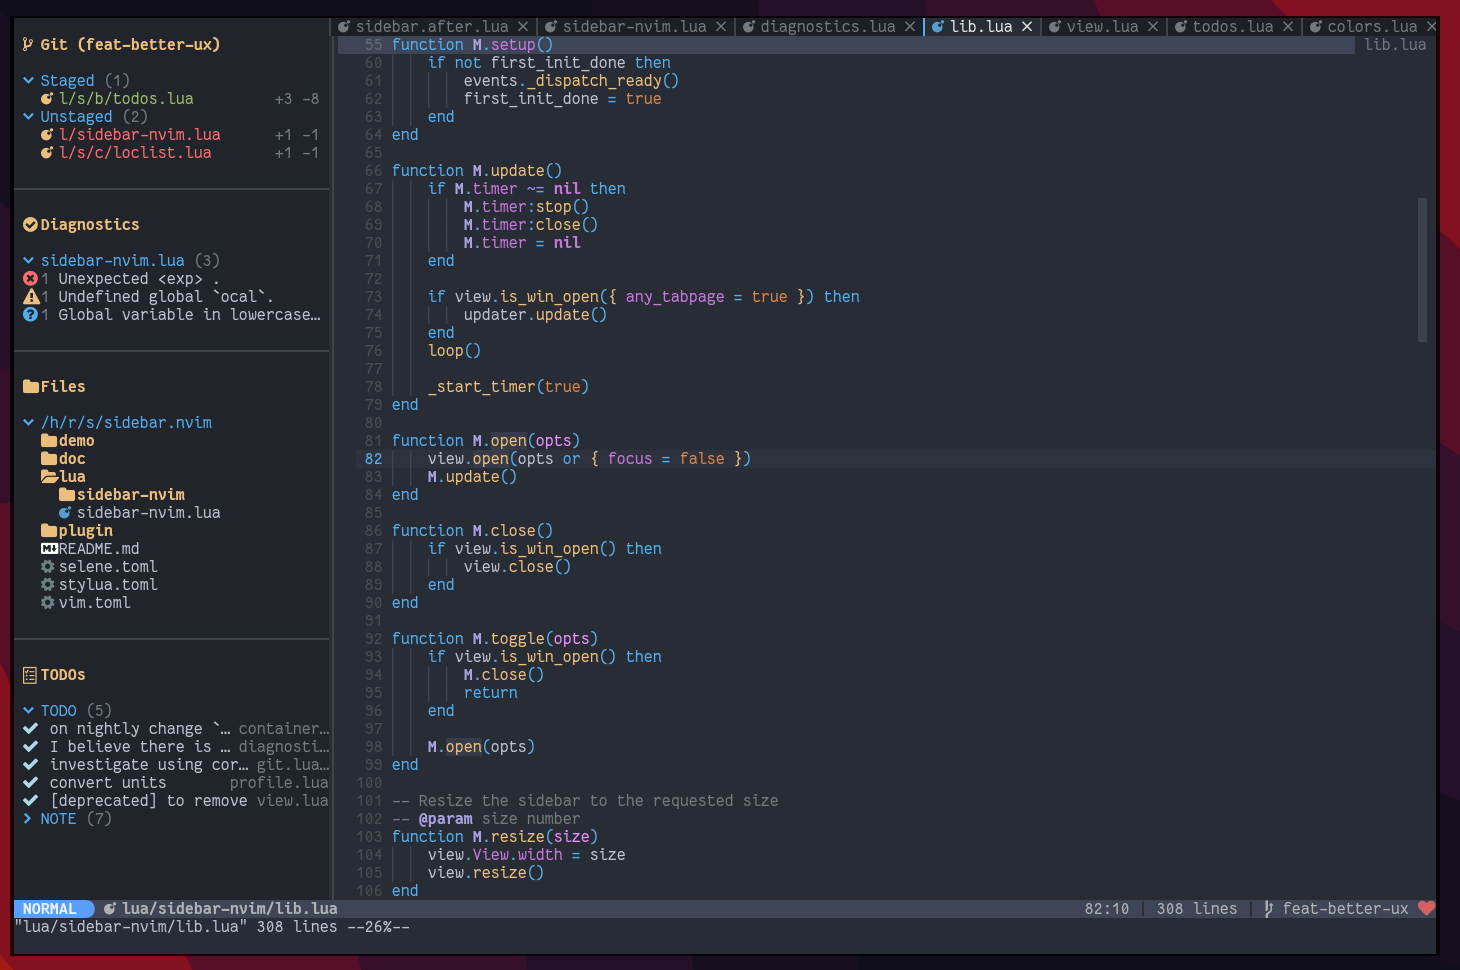Image resolution: width=1460 pixels, height=970 pixels.
Task: Switch to the view.lua tab
Action: (x=1102, y=27)
